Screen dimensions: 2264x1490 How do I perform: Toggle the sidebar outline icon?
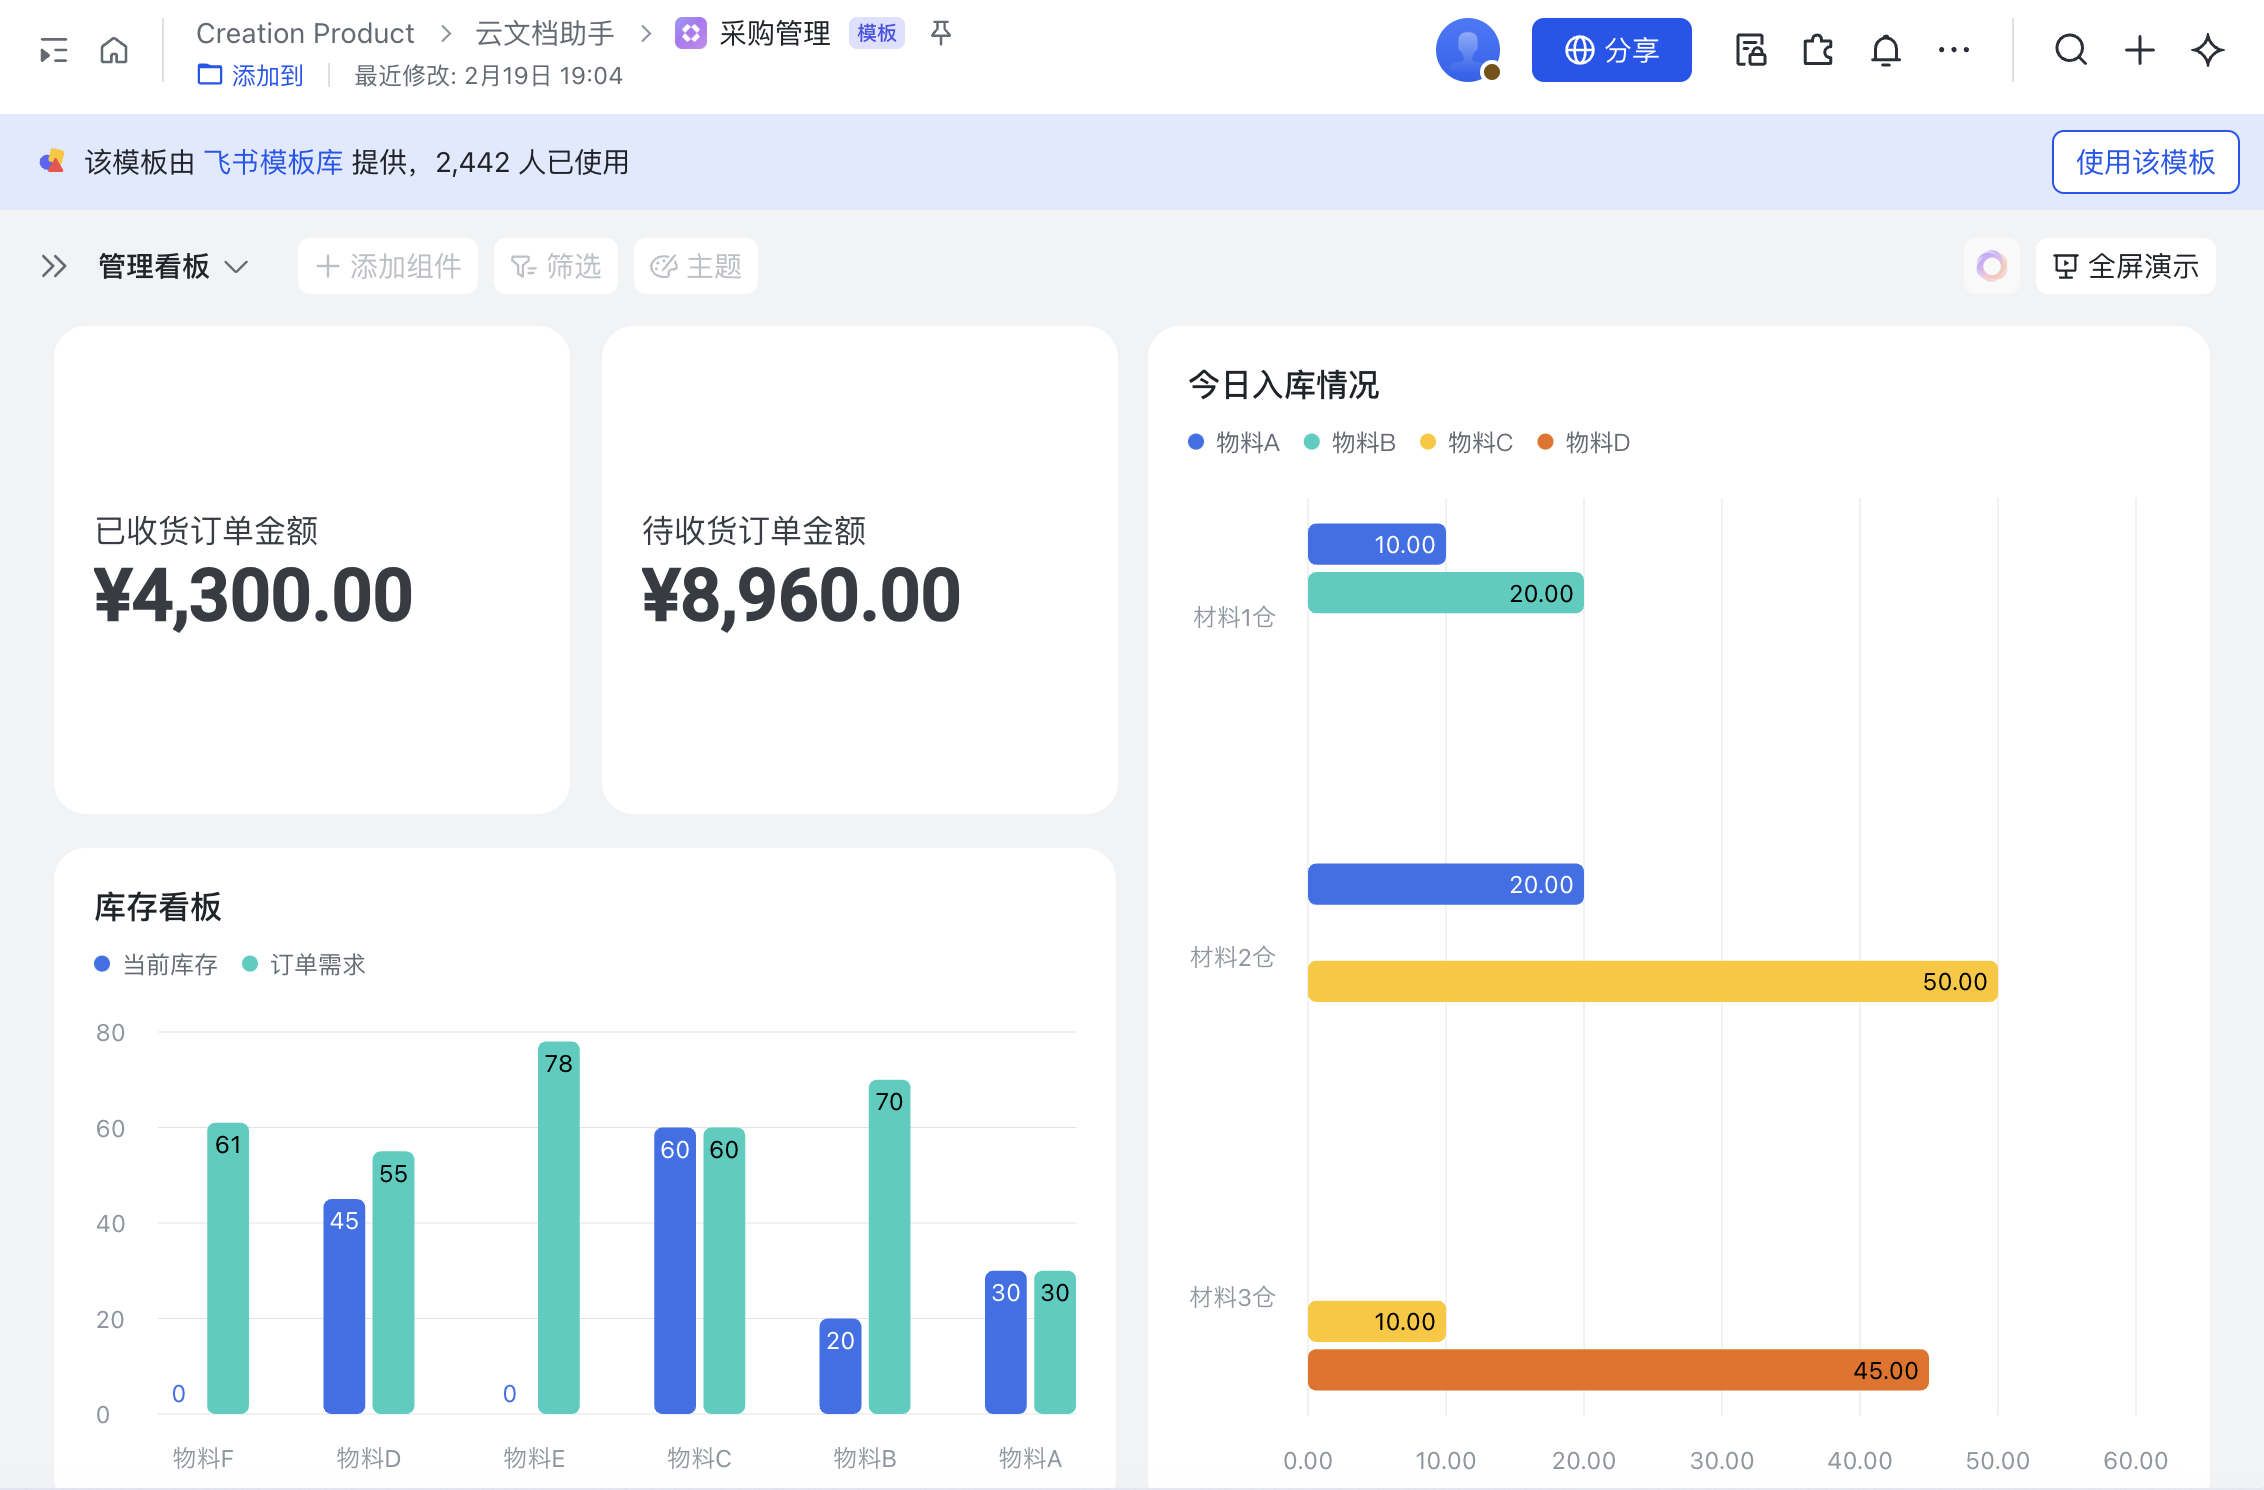click(54, 50)
